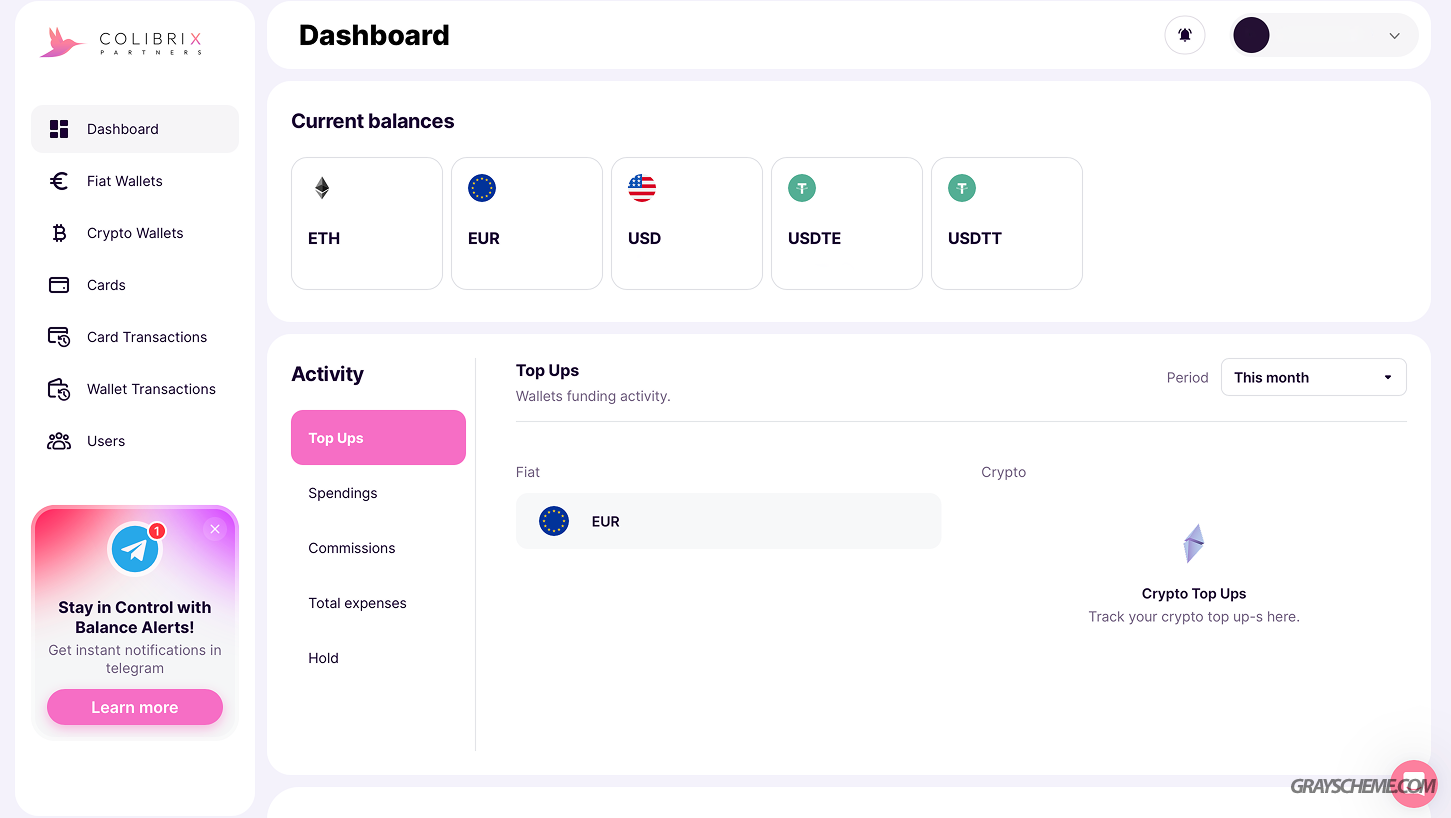Expand the user account dropdown chevron
This screenshot has height=818, width=1451.
[1394, 36]
